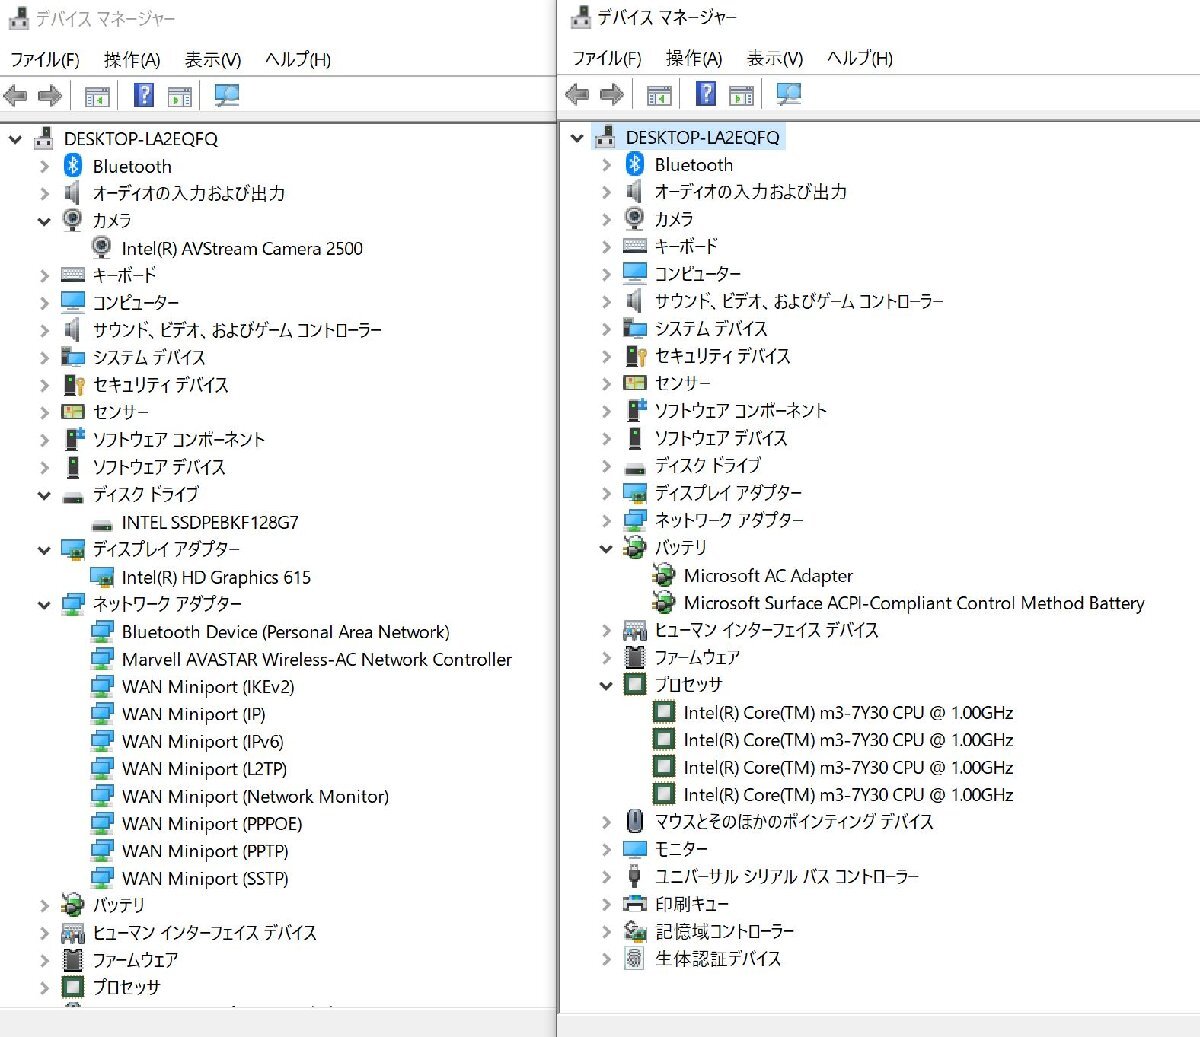Select WAN Miniport (L2TP) entry

coord(204,769)
